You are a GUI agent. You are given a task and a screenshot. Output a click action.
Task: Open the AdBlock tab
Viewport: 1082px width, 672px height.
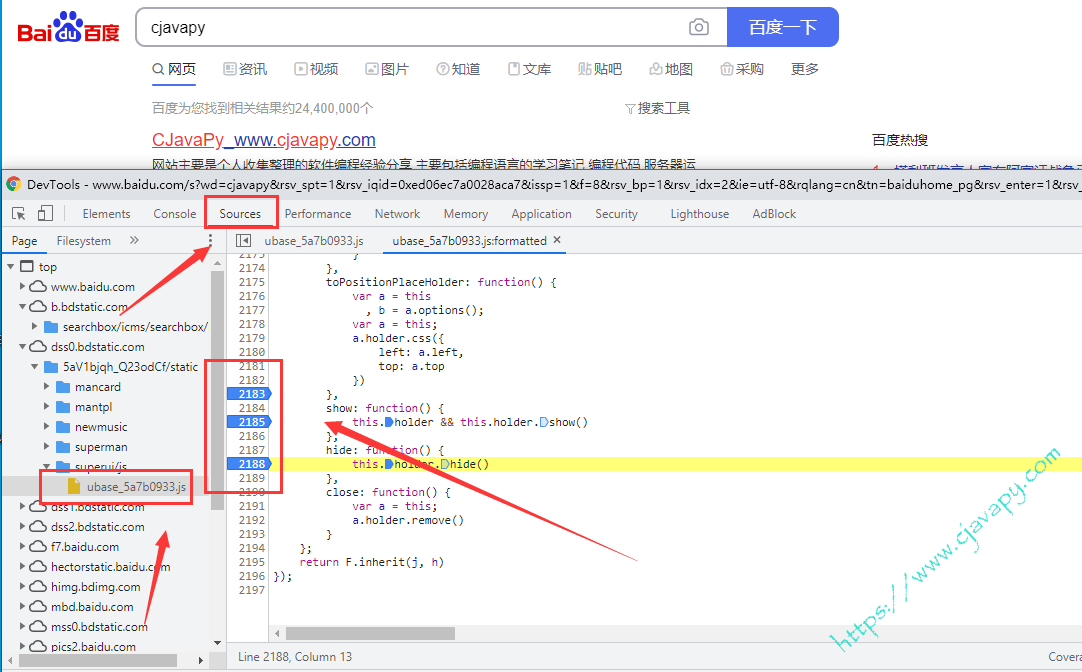(x=774, y=214)
